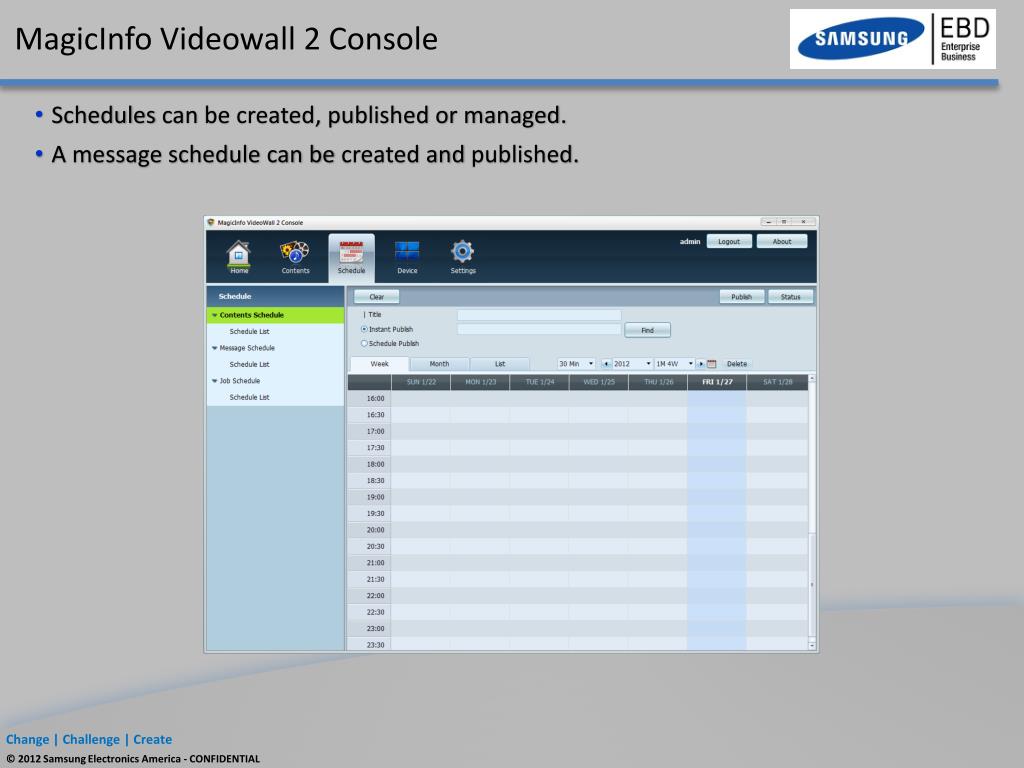Open the Contents section icon

(295, 252)
